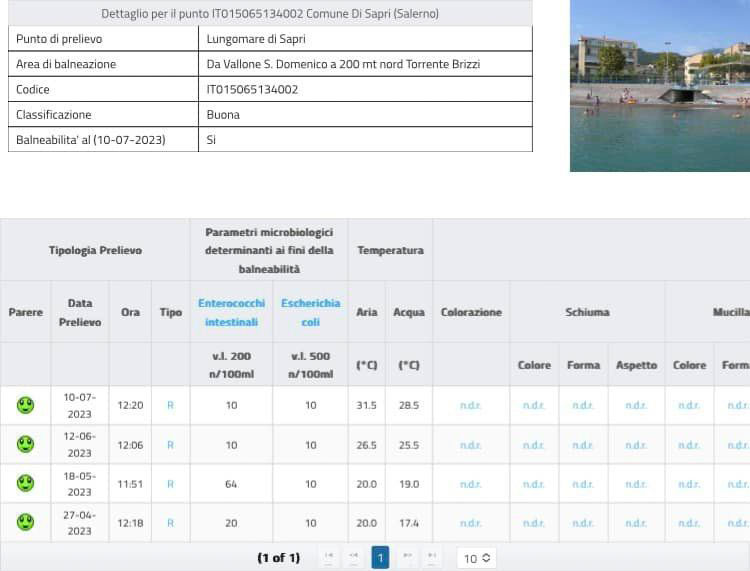The width and height of the screenshot is (750, 571).
Task: Click the Tipo column header
Action: click(171, 312)
